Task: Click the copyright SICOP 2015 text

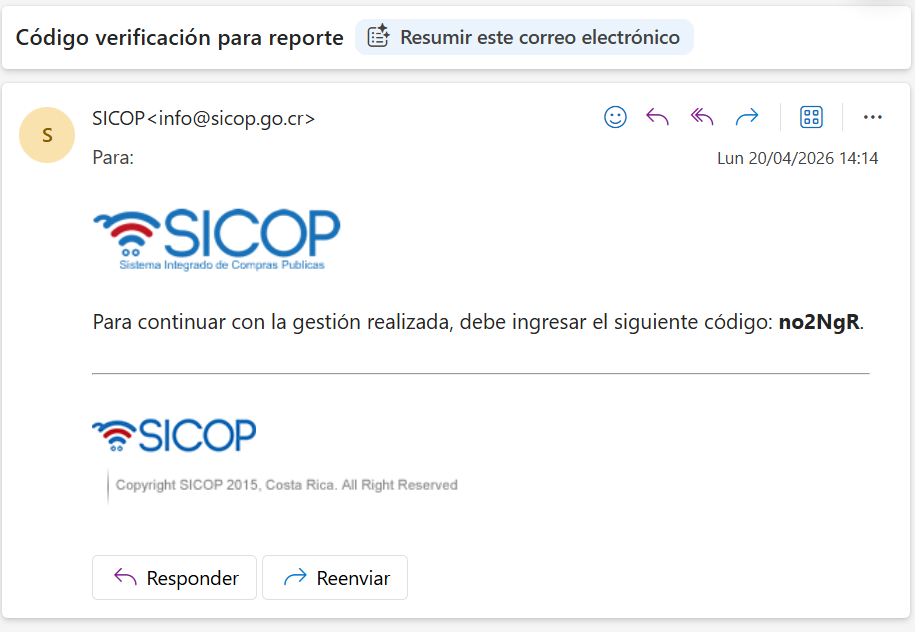Action: [x=285, y=485]
